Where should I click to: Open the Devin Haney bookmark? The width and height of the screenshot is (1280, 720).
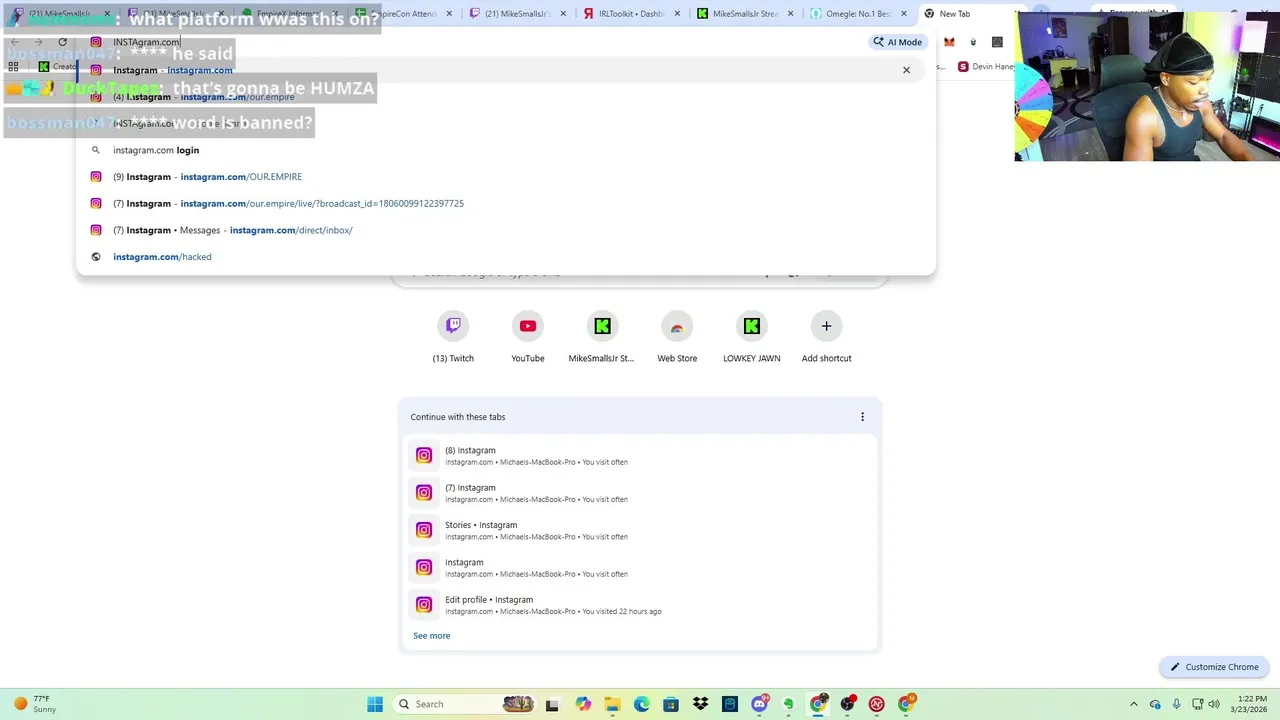986,67
